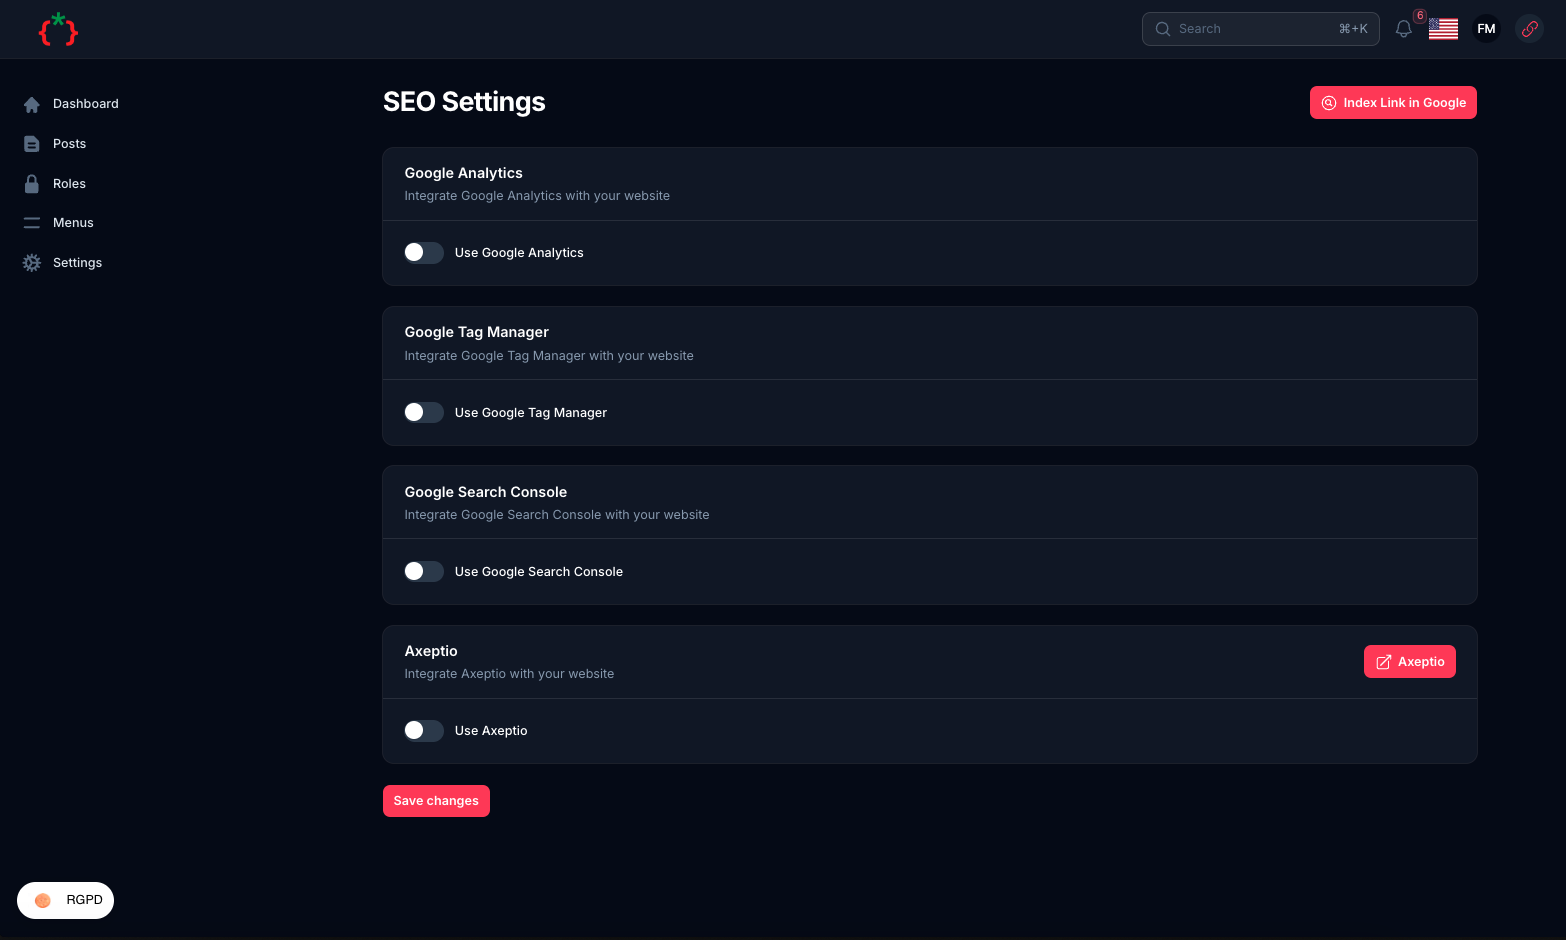The image size is (1566, 940).
Task: Click the Save changes button
Action: point(436,801)
